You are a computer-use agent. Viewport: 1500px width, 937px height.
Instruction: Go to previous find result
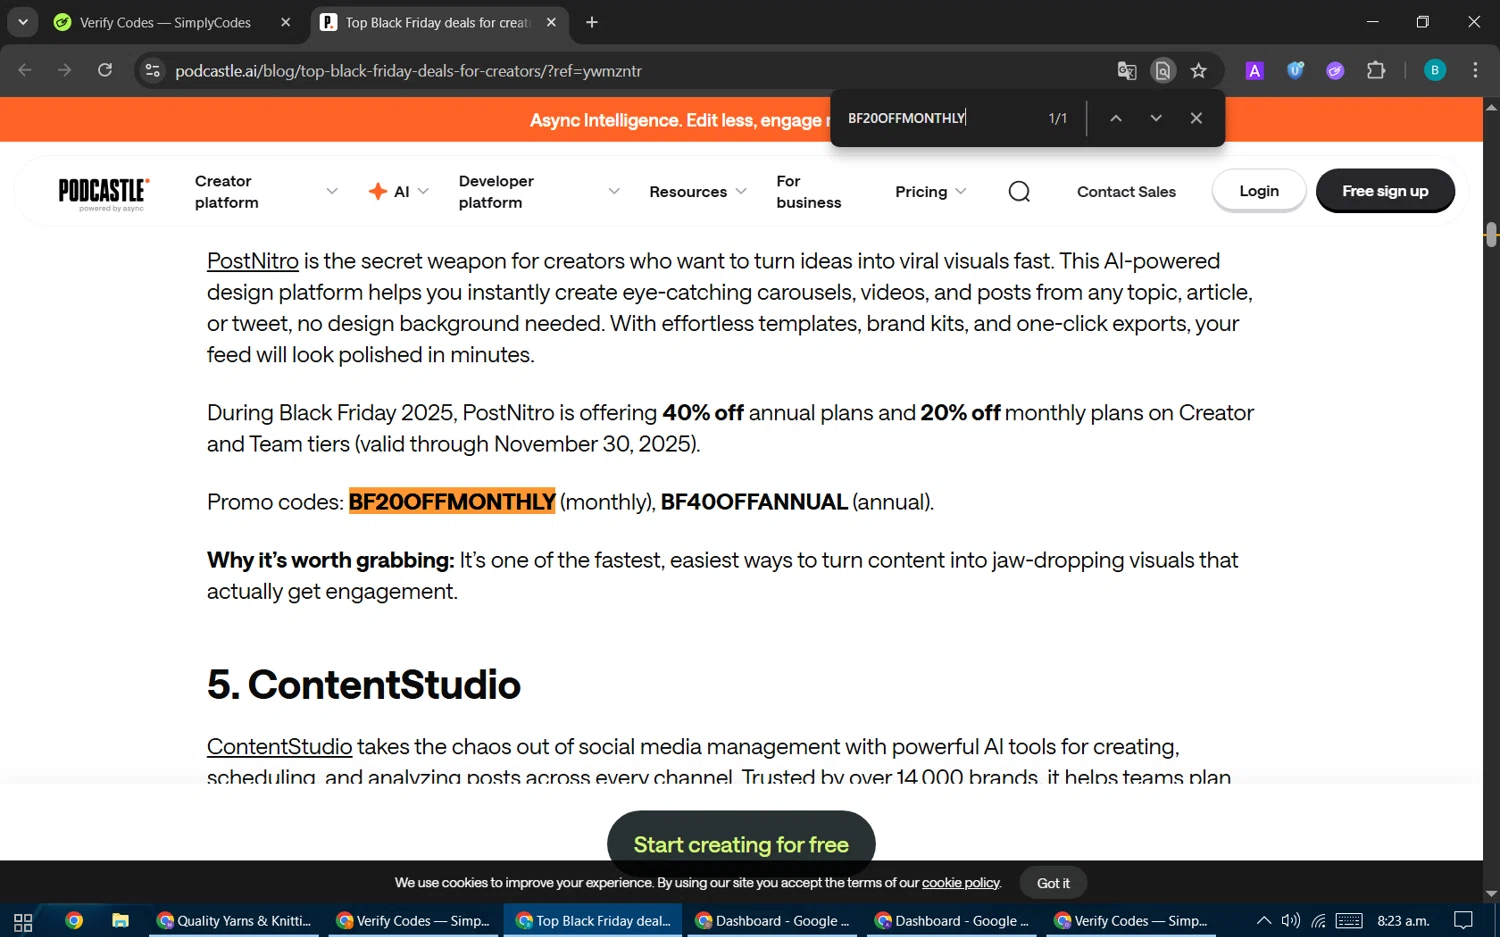[1116, 118]
